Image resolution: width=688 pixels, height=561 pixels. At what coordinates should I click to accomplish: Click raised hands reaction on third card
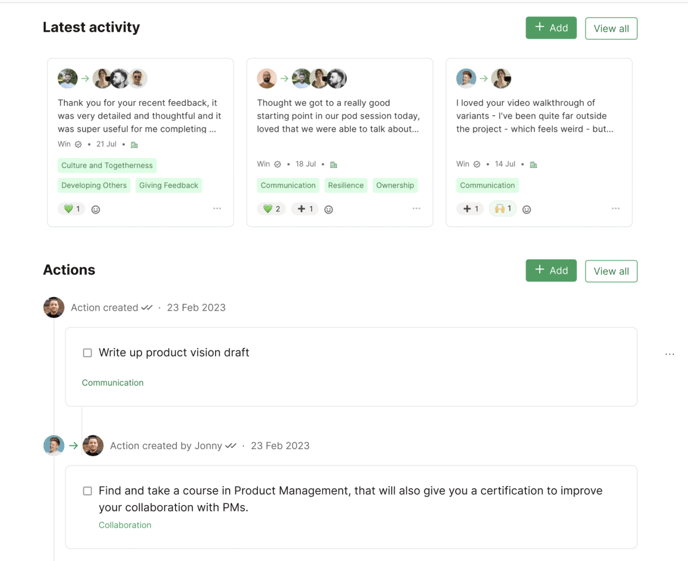point(502,209)
